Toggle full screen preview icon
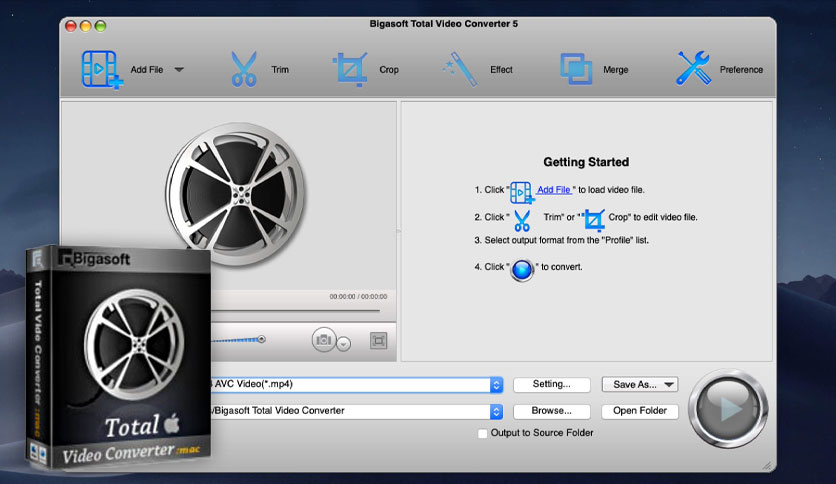The width and height of the screenshot is (836, 484). pyautogui.click(x=379, y=341)
